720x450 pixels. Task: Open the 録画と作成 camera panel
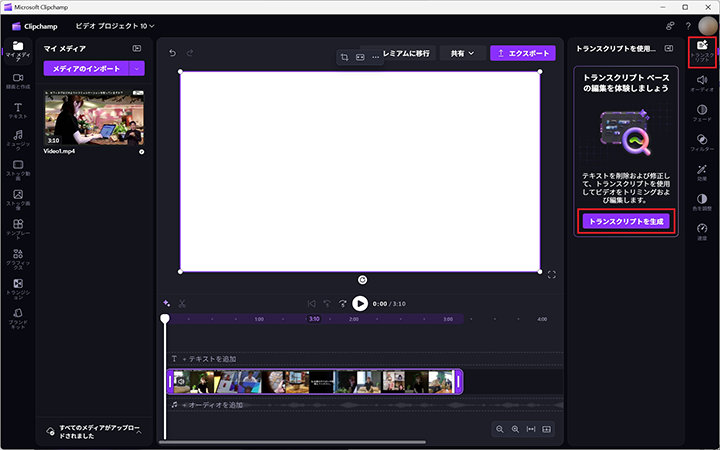[x=18, y=81]
